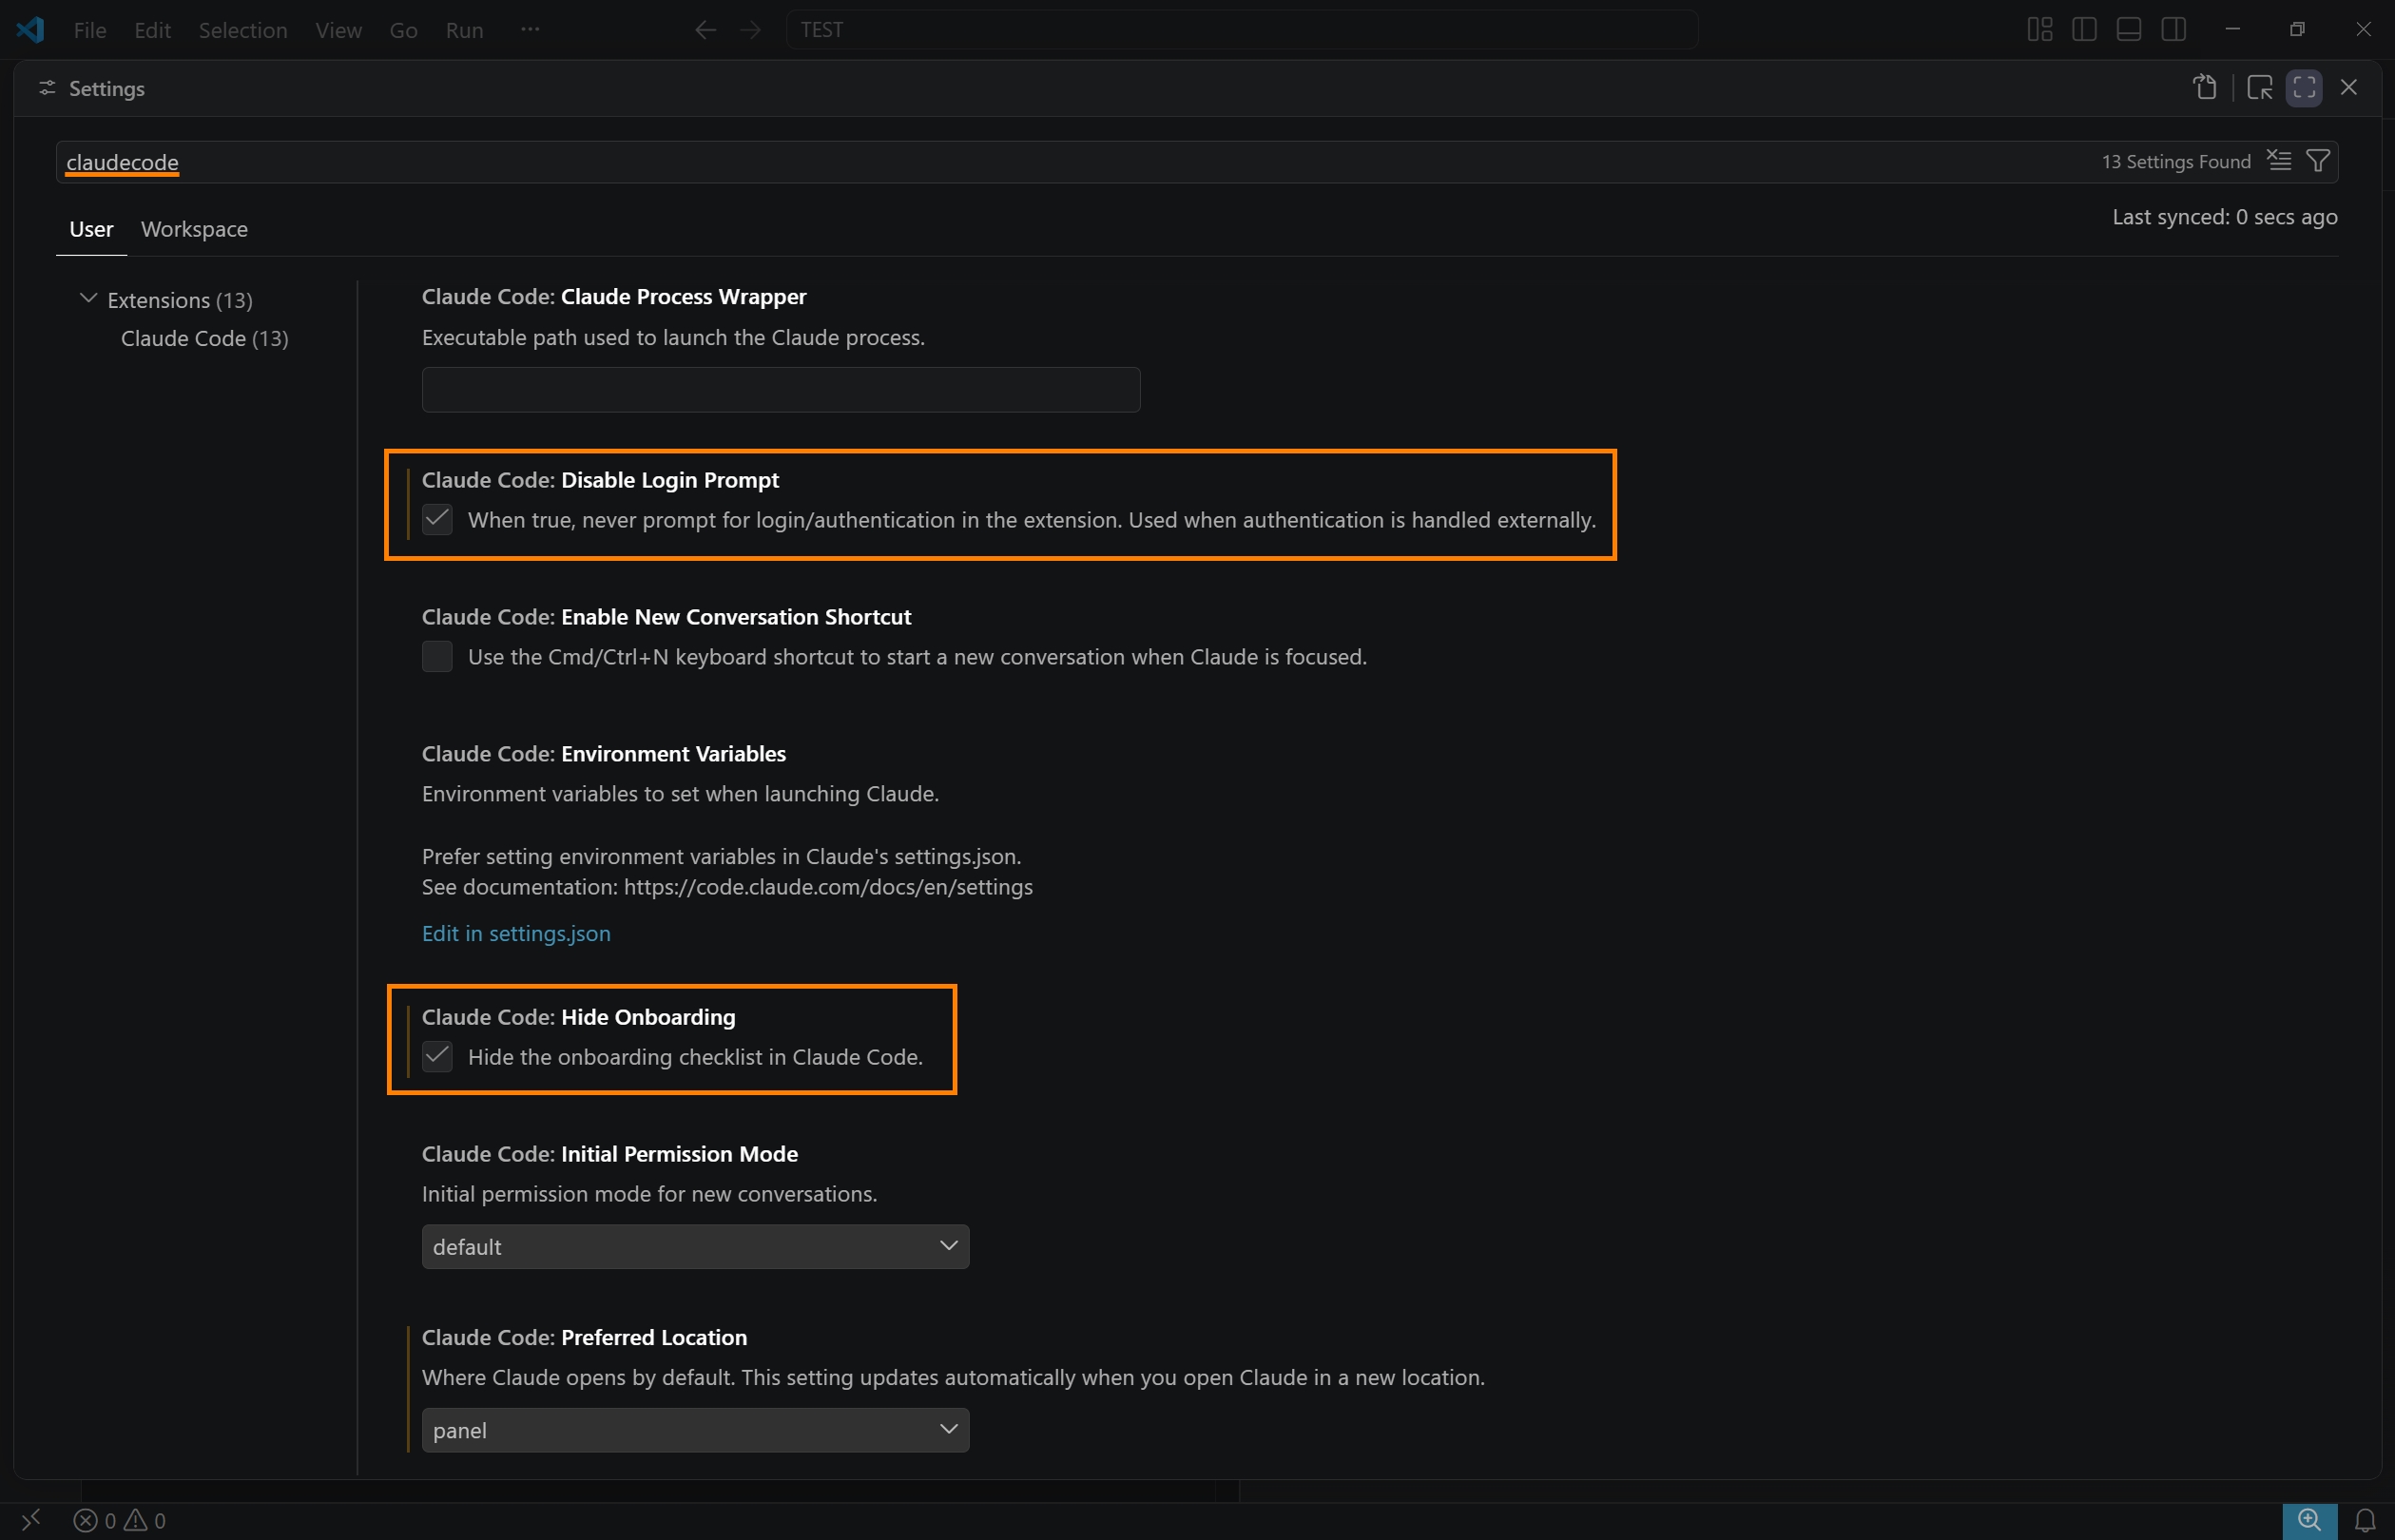The height and width of the screenshot is (1540, 2395).
Task: Toggle the highlighted maximize Settings editor icon
Action: pyautogui.click(x=2304, y=88)
